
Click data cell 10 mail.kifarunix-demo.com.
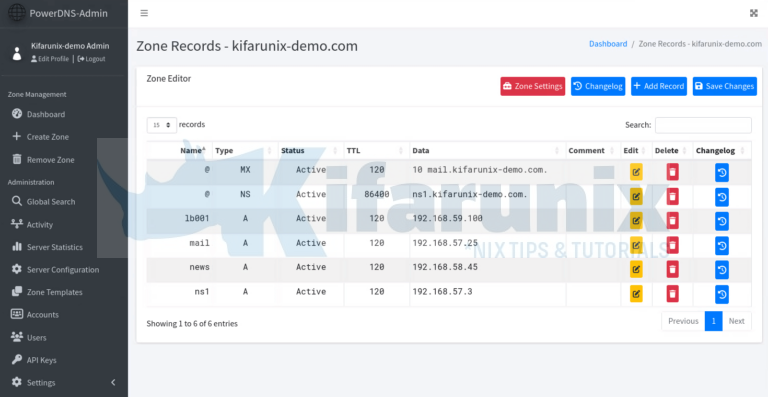[480, 170]
